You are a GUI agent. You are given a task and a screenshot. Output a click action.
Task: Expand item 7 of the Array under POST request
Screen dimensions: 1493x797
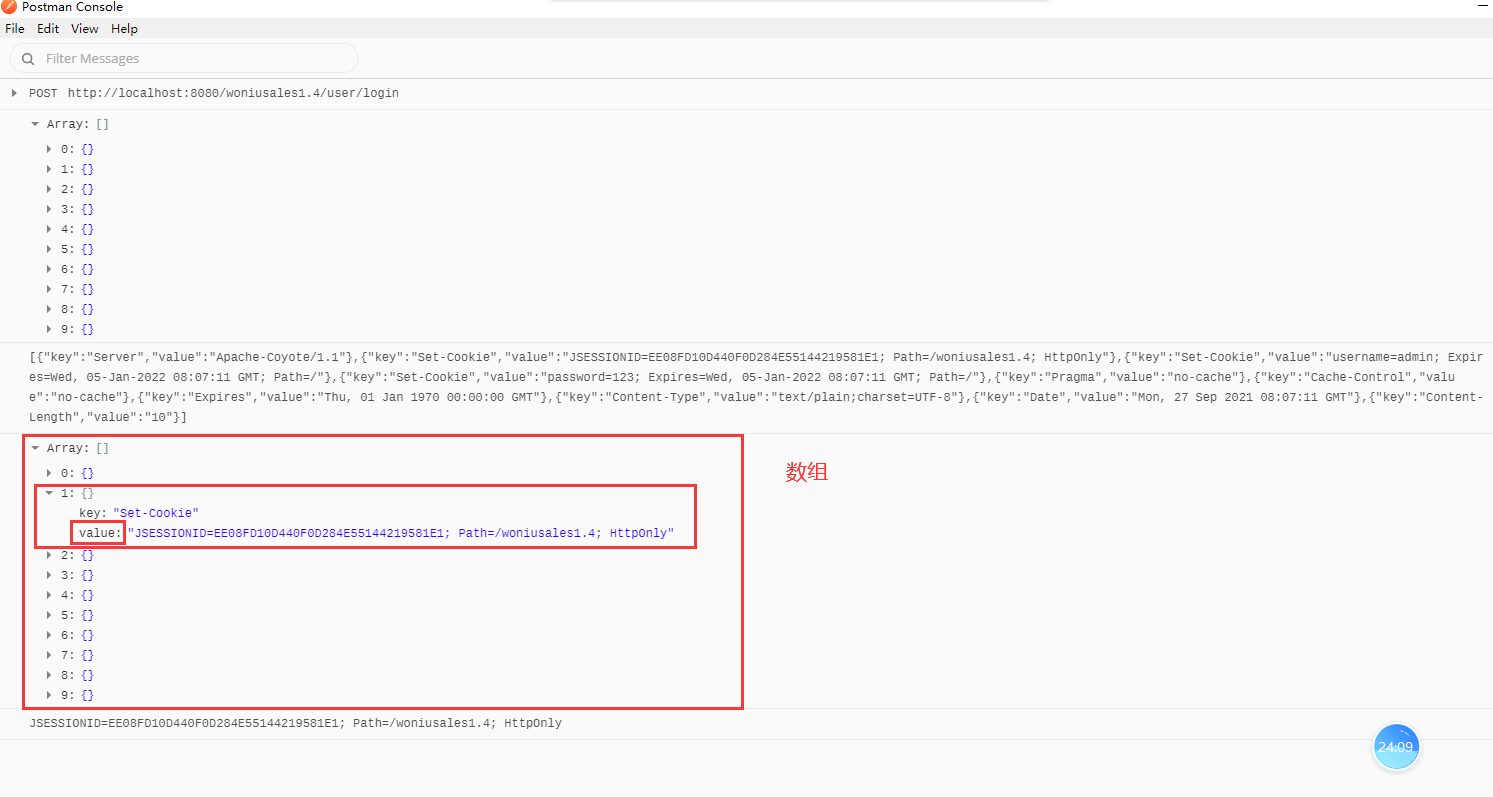point(49,289)
